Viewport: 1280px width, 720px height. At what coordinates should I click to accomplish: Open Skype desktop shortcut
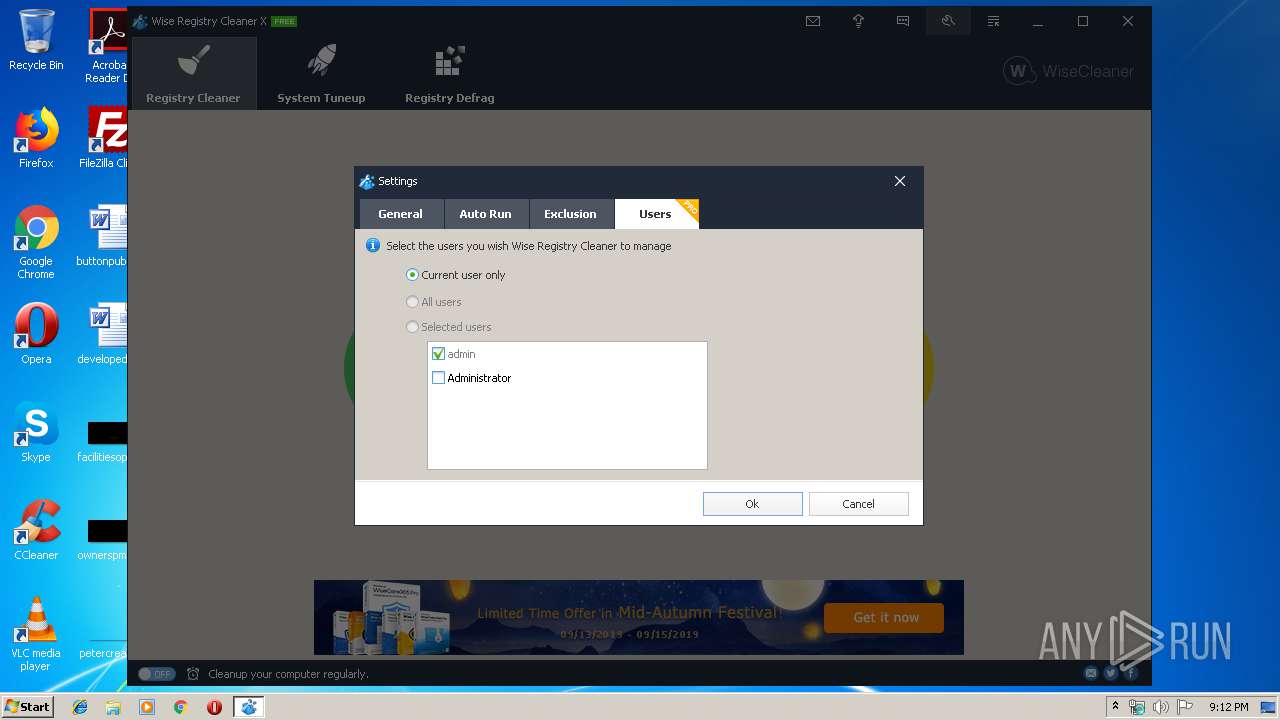coord(36,431)
